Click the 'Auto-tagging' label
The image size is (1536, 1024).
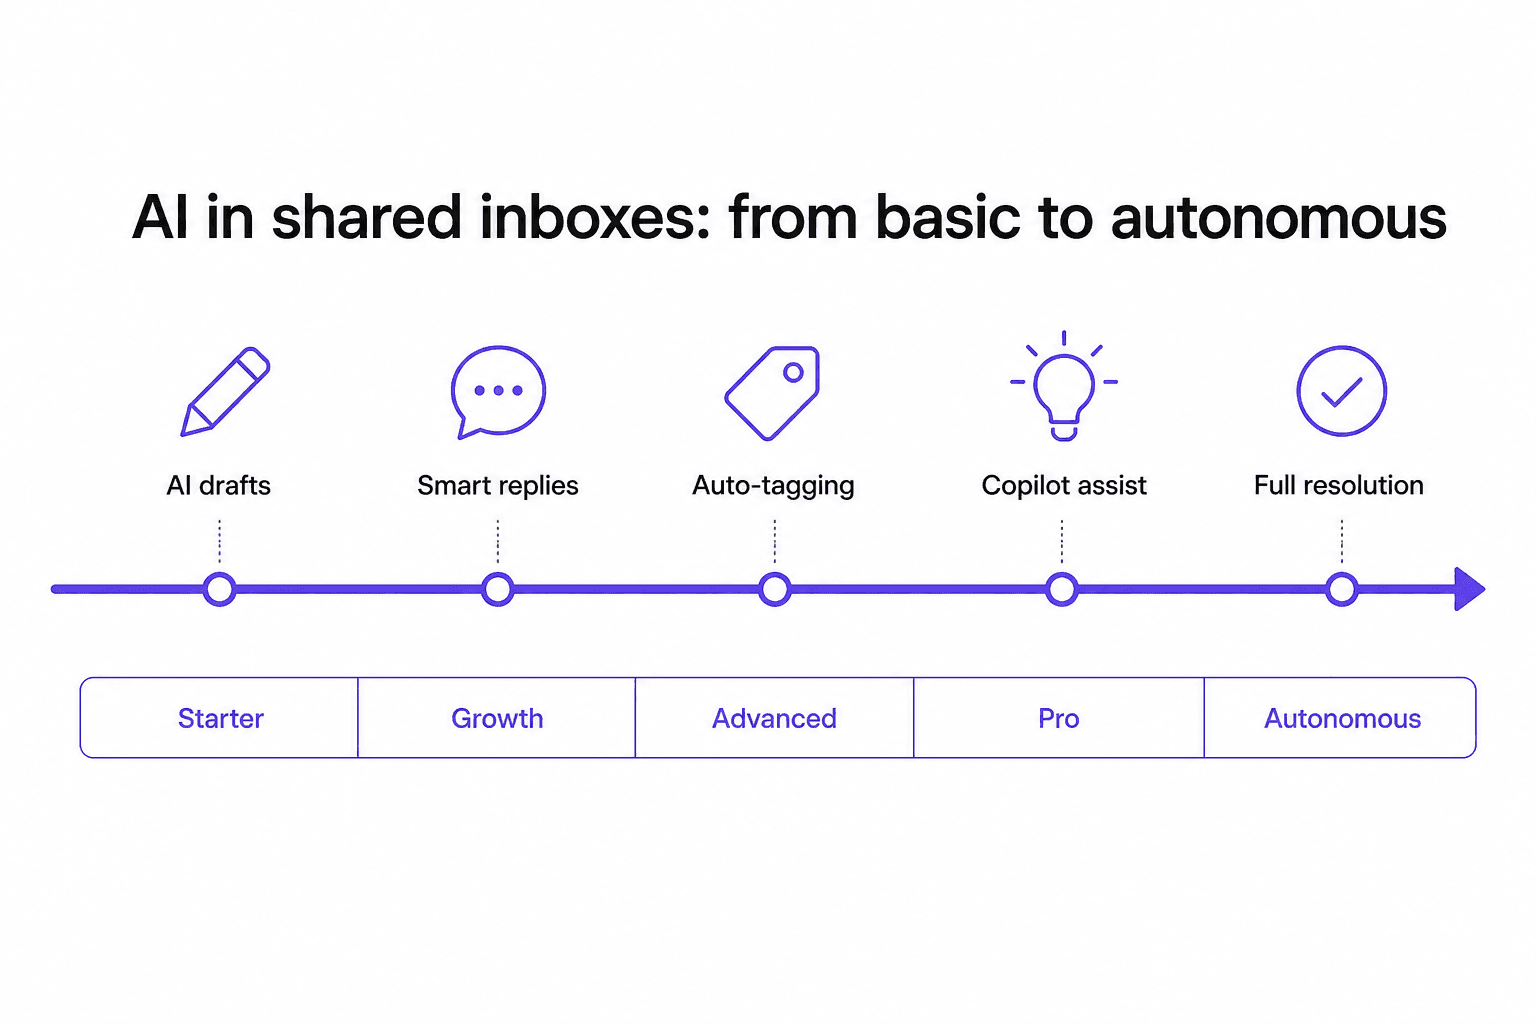click(x=773, y=486)
